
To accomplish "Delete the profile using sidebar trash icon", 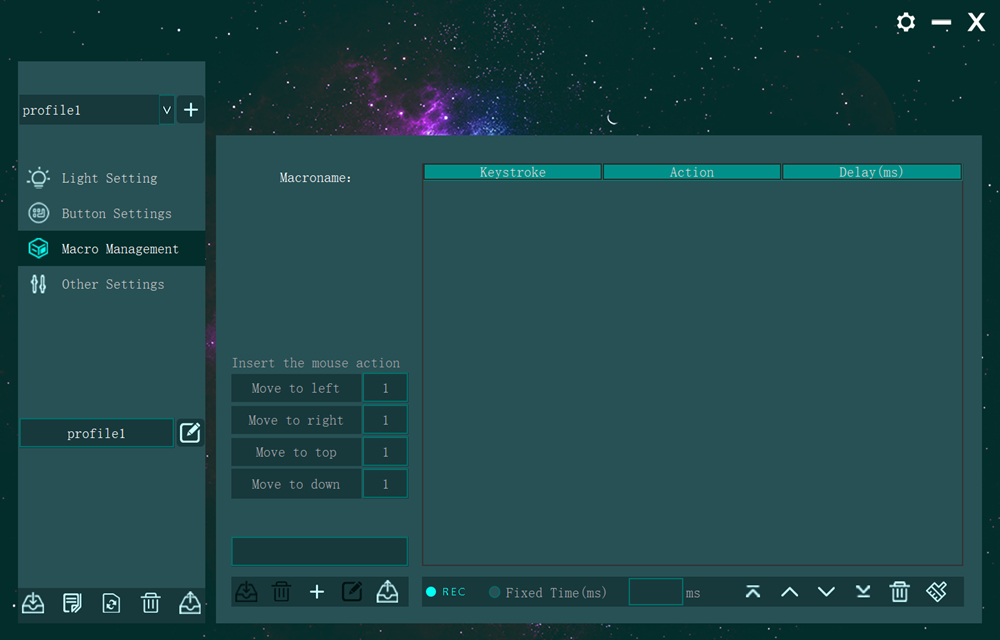I will 150,603.
